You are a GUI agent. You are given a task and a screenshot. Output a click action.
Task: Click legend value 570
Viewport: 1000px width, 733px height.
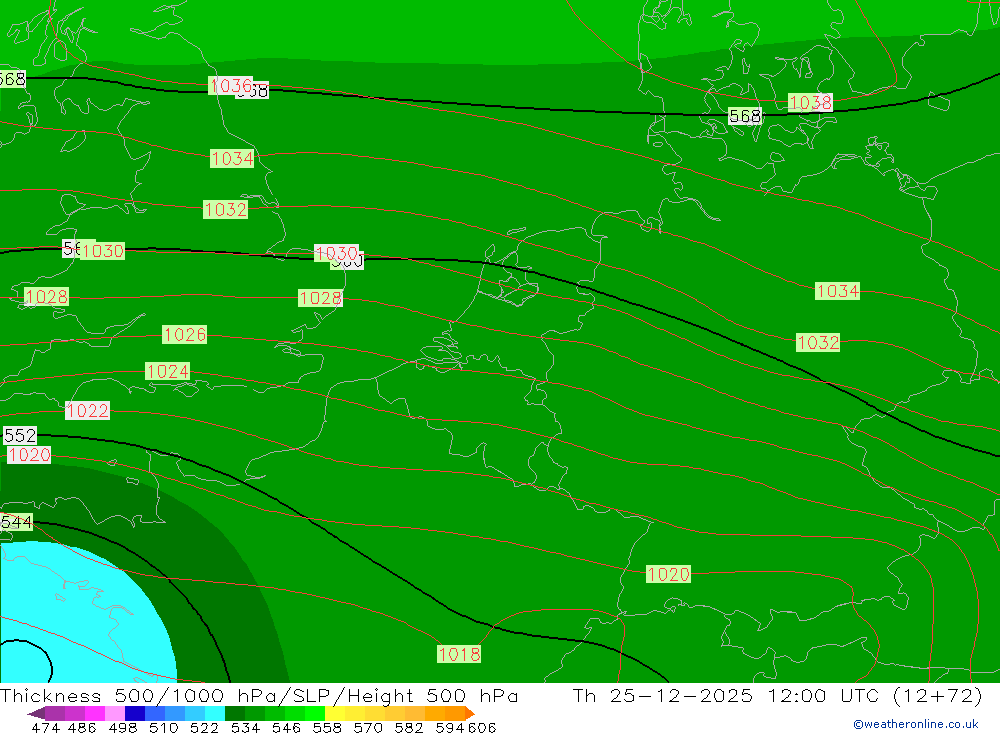pos(367,727)
